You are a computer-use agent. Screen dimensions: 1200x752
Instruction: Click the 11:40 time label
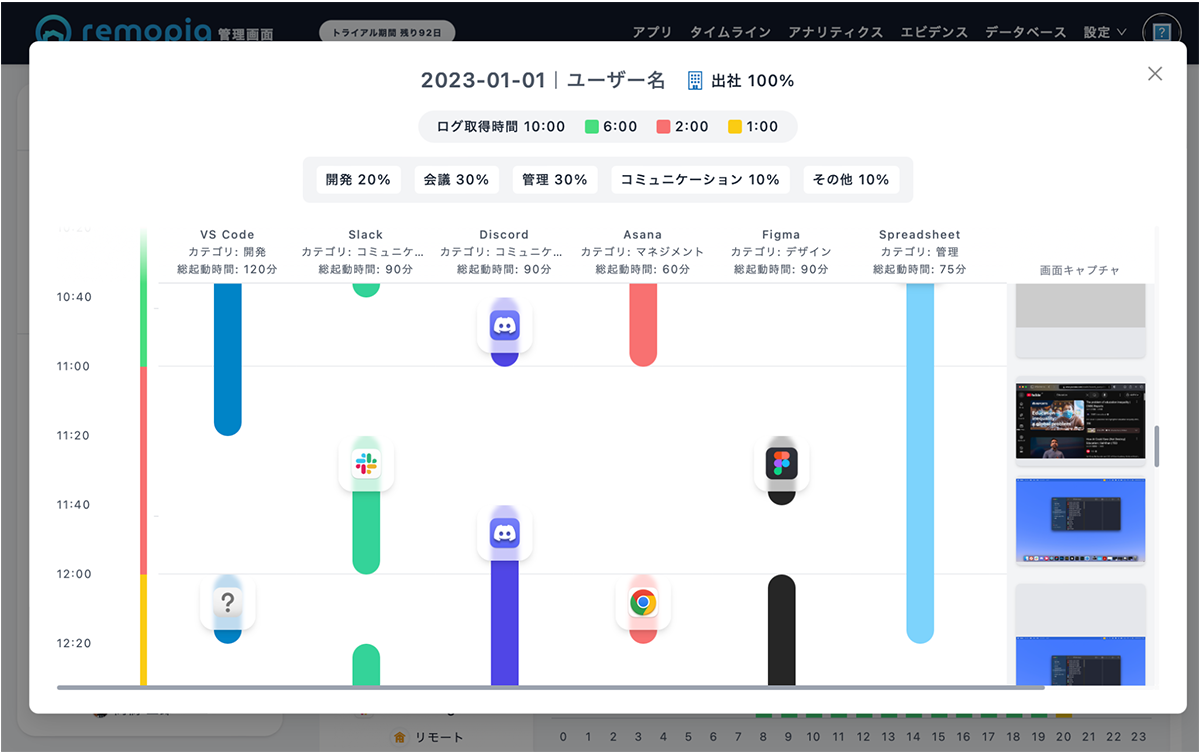click(x=74, y=505)
